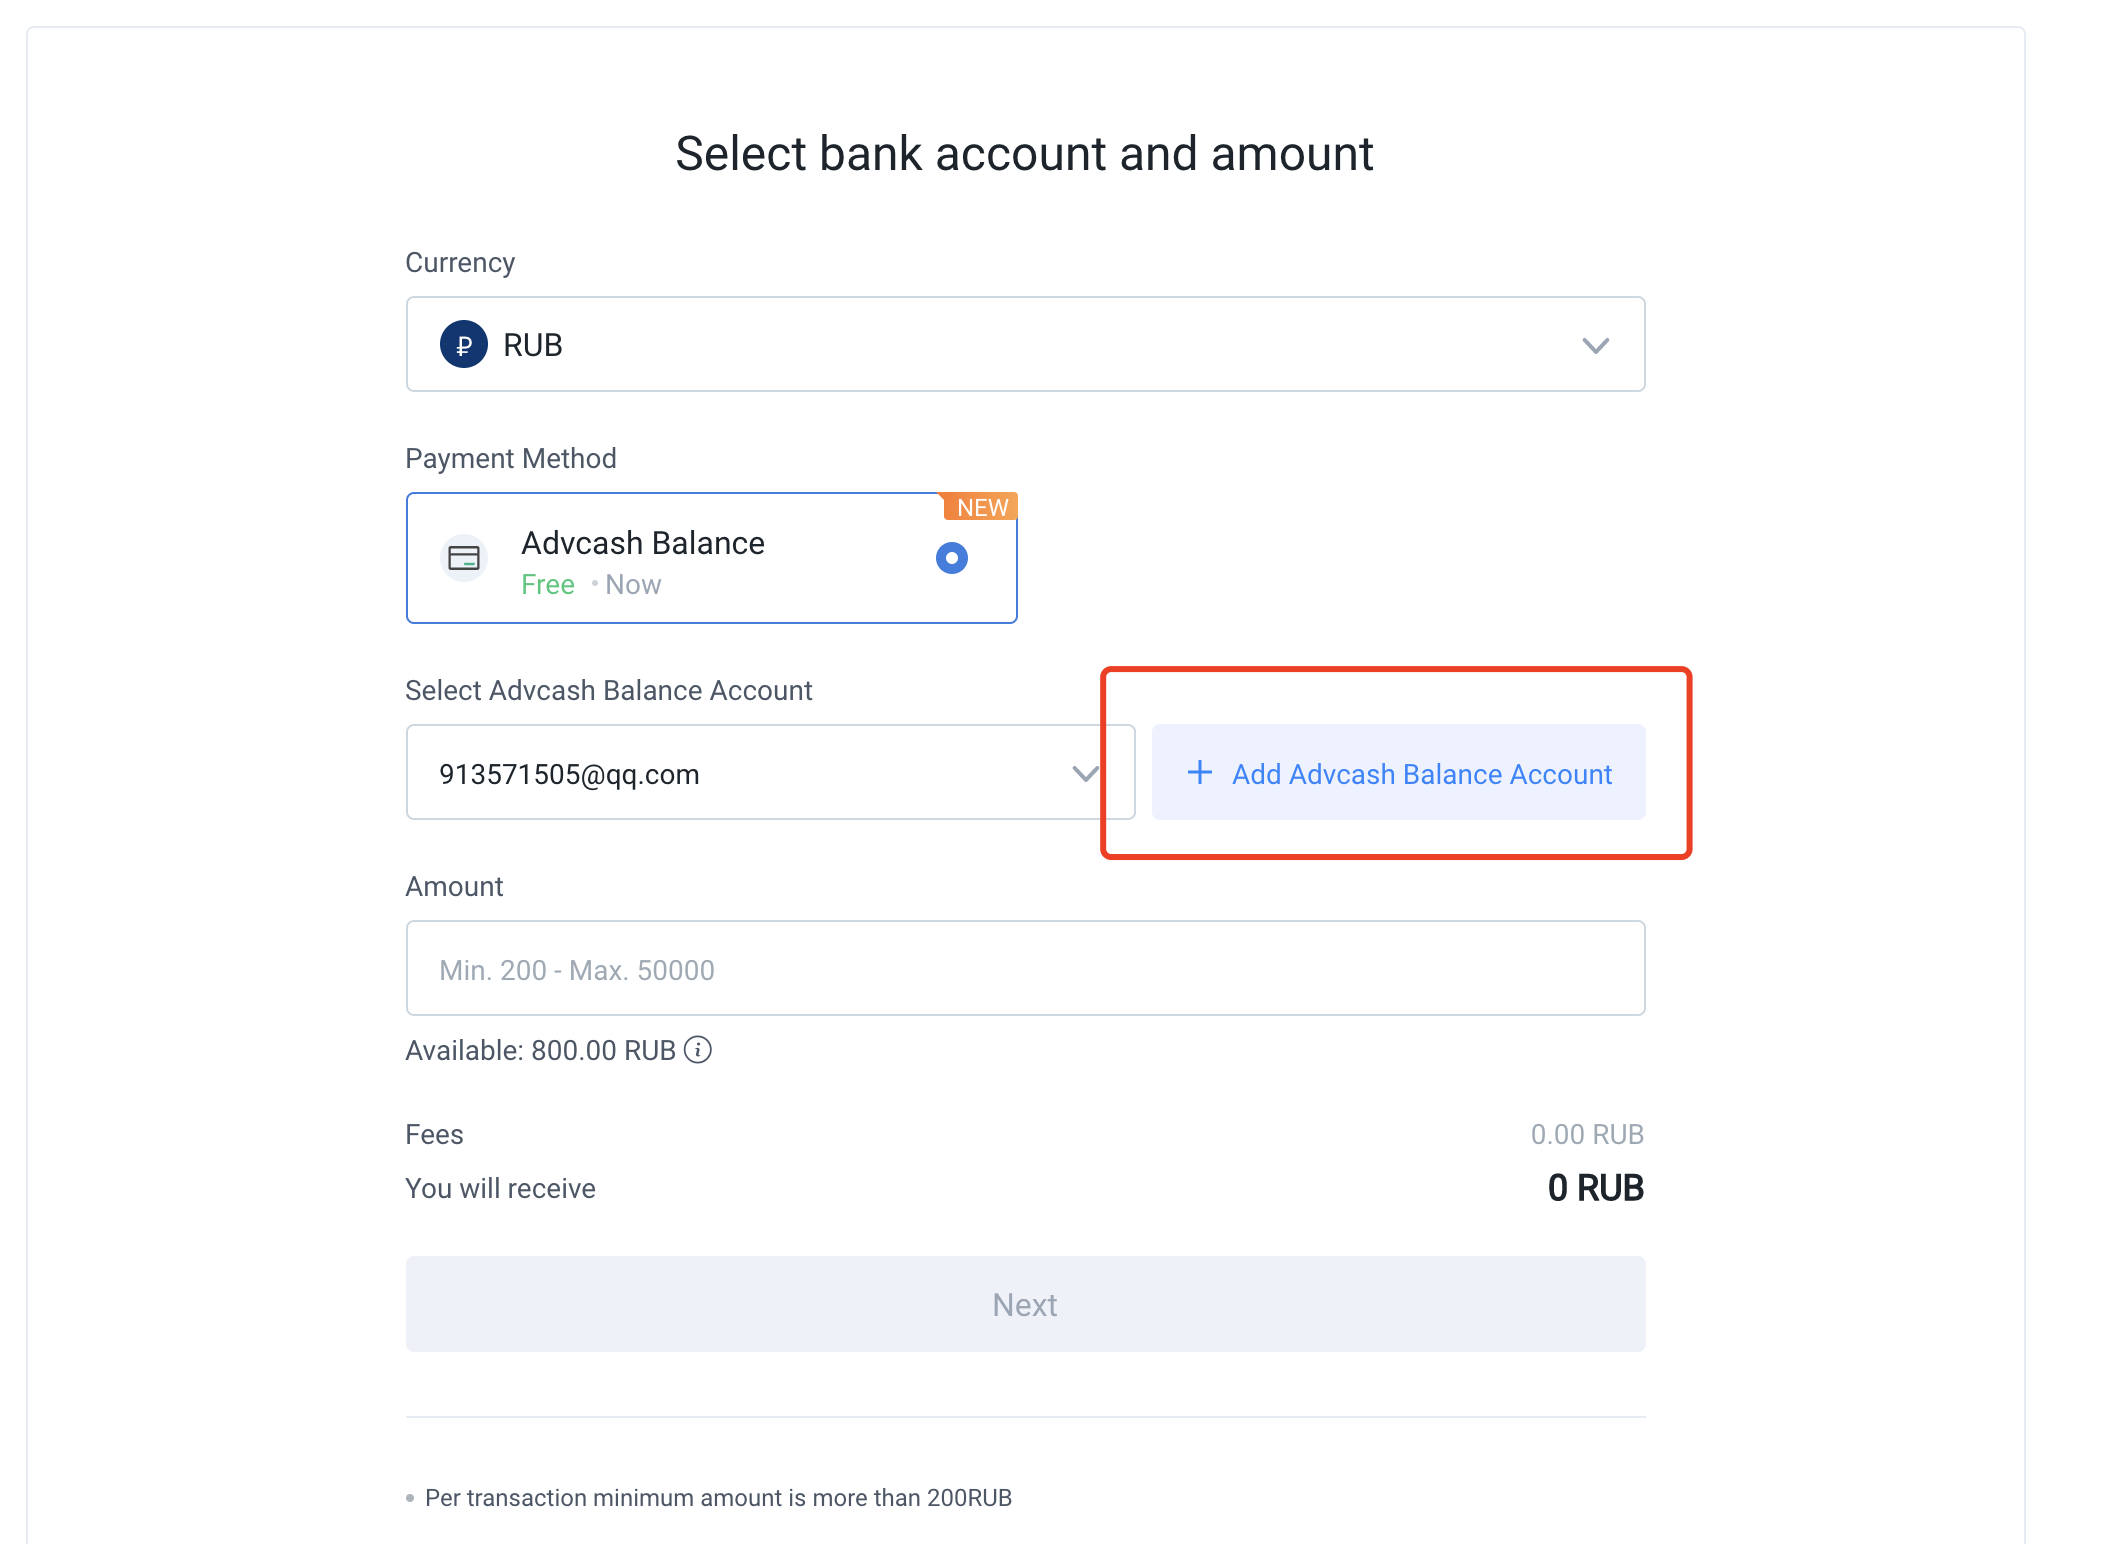This screenshot has height=1544, width=2124.
Task: Expand the Currency dropdown chevron
Action: tap(1595, 346)
